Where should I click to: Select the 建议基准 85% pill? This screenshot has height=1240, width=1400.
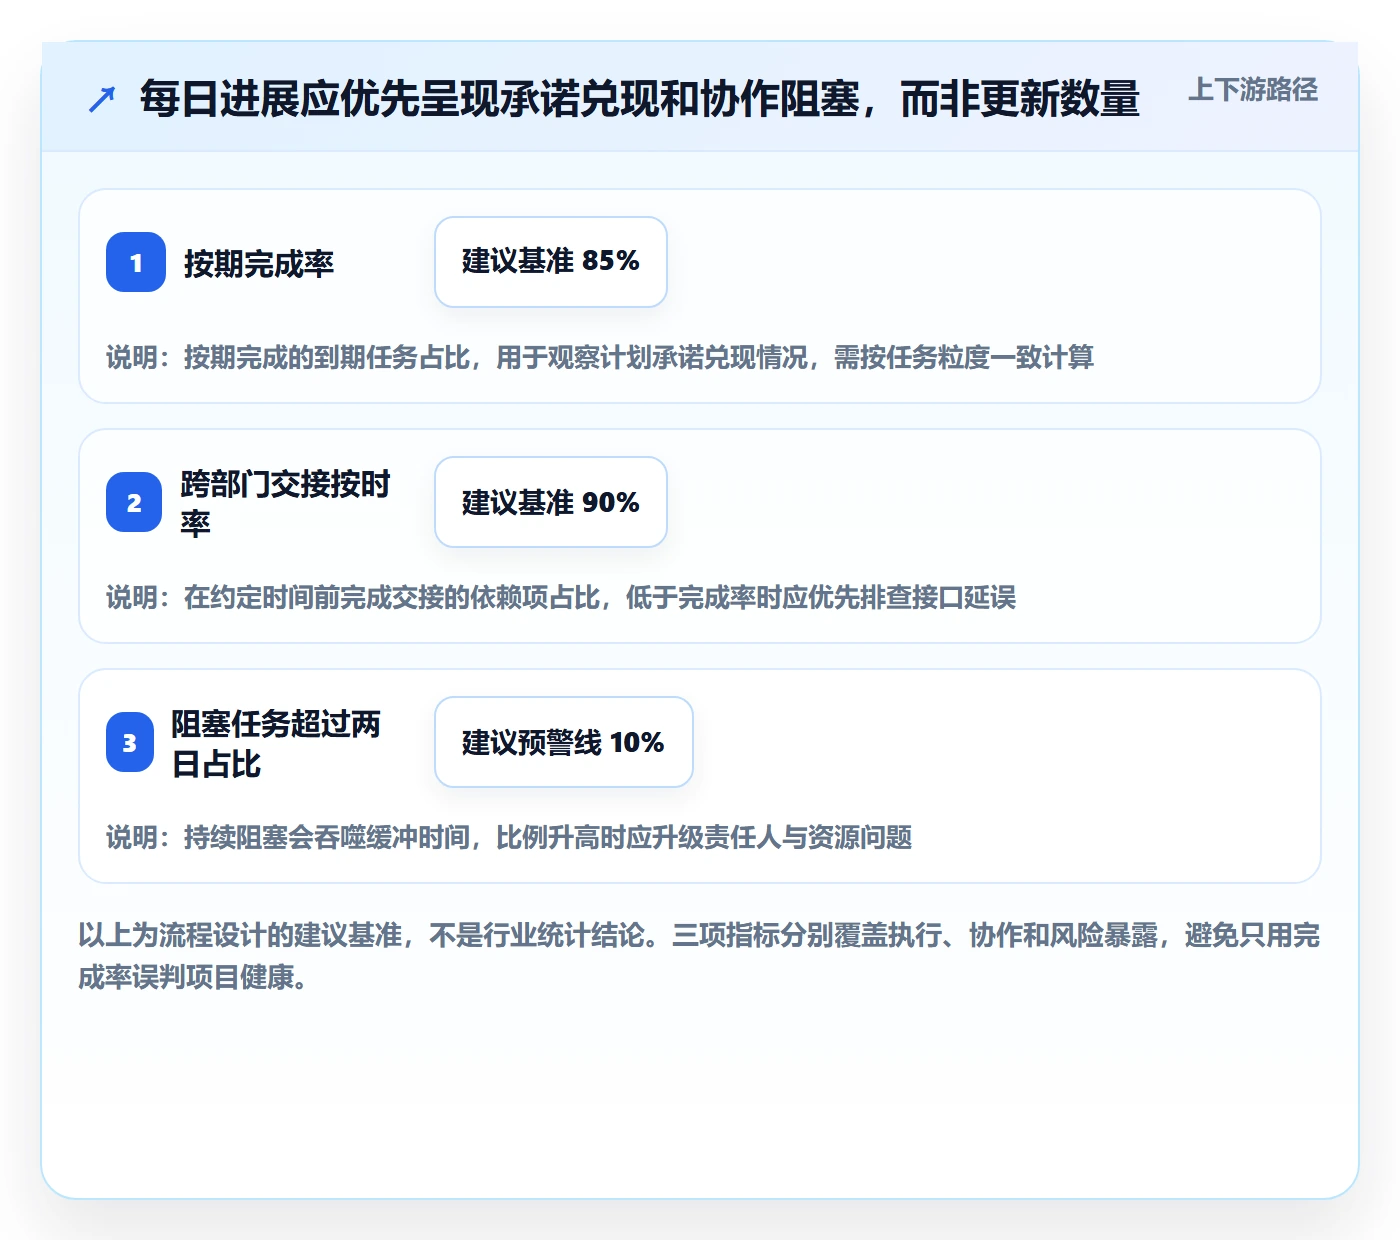551,262
